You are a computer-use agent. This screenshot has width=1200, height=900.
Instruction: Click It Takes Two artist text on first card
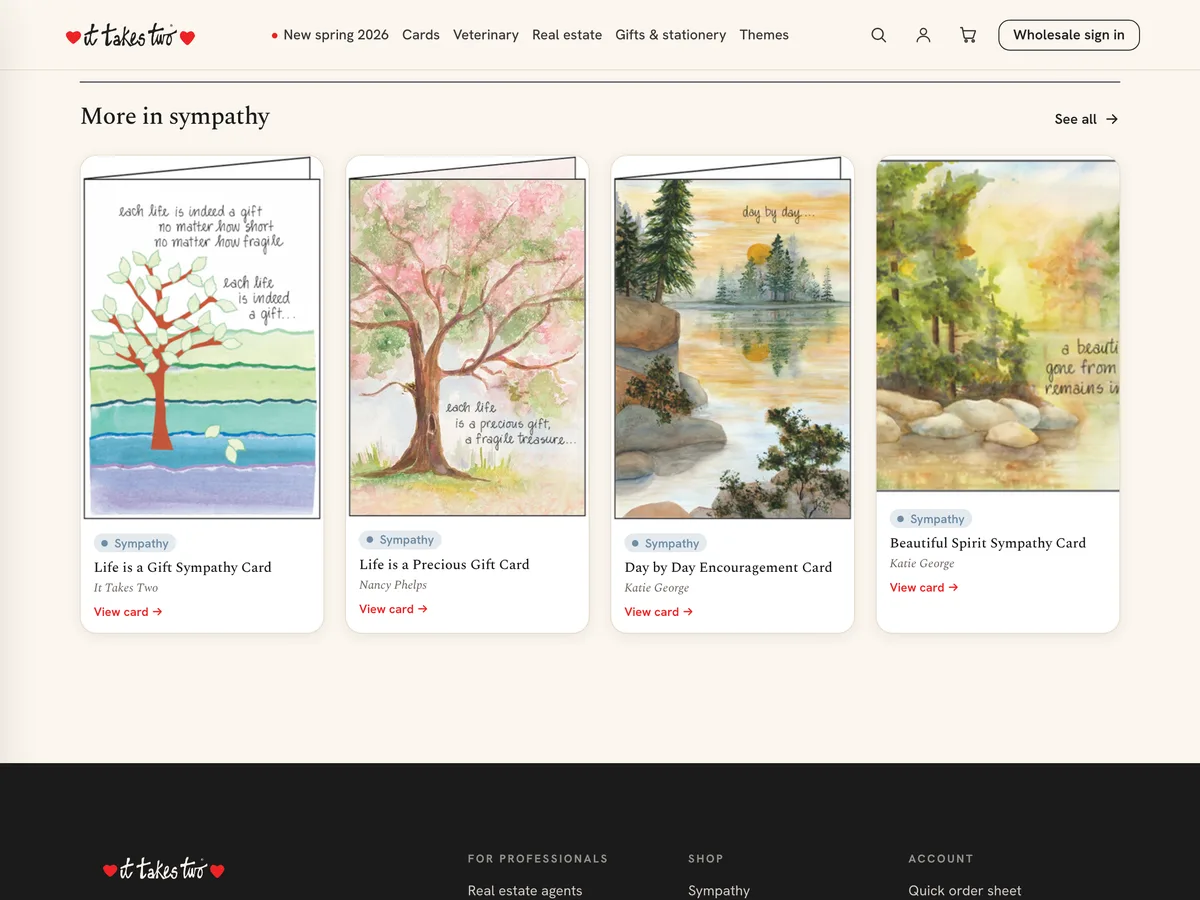tap(126, 588)
